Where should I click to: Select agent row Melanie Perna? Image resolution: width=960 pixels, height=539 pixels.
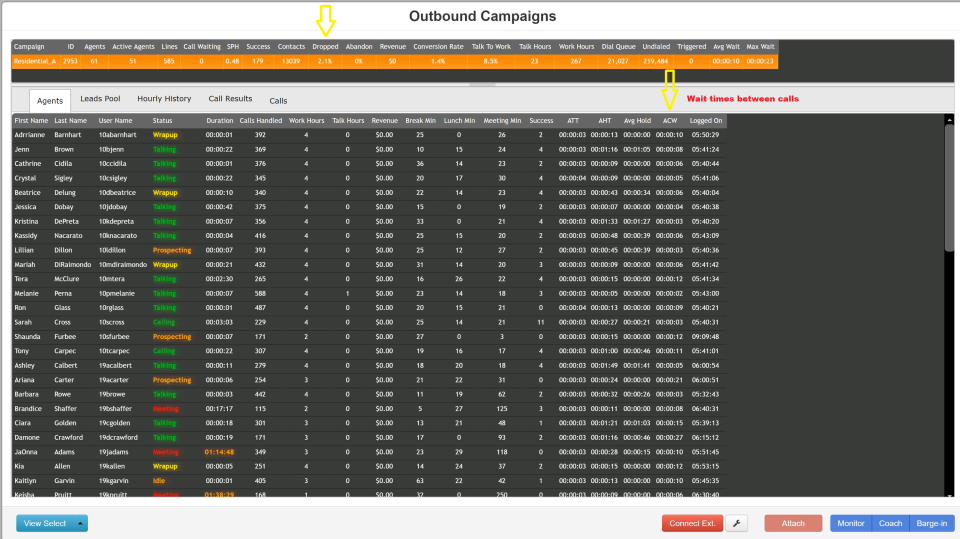pyautogui.click(x=369, y=293)
